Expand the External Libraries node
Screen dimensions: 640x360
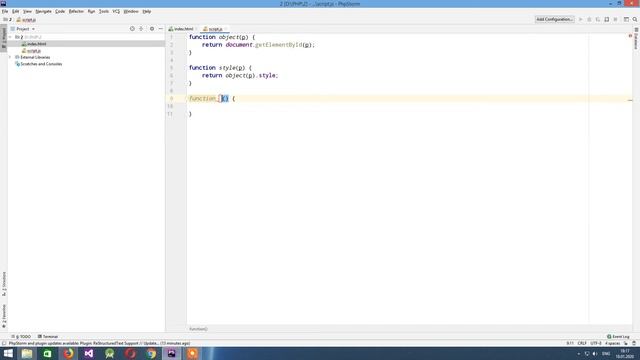pos(11,57)
